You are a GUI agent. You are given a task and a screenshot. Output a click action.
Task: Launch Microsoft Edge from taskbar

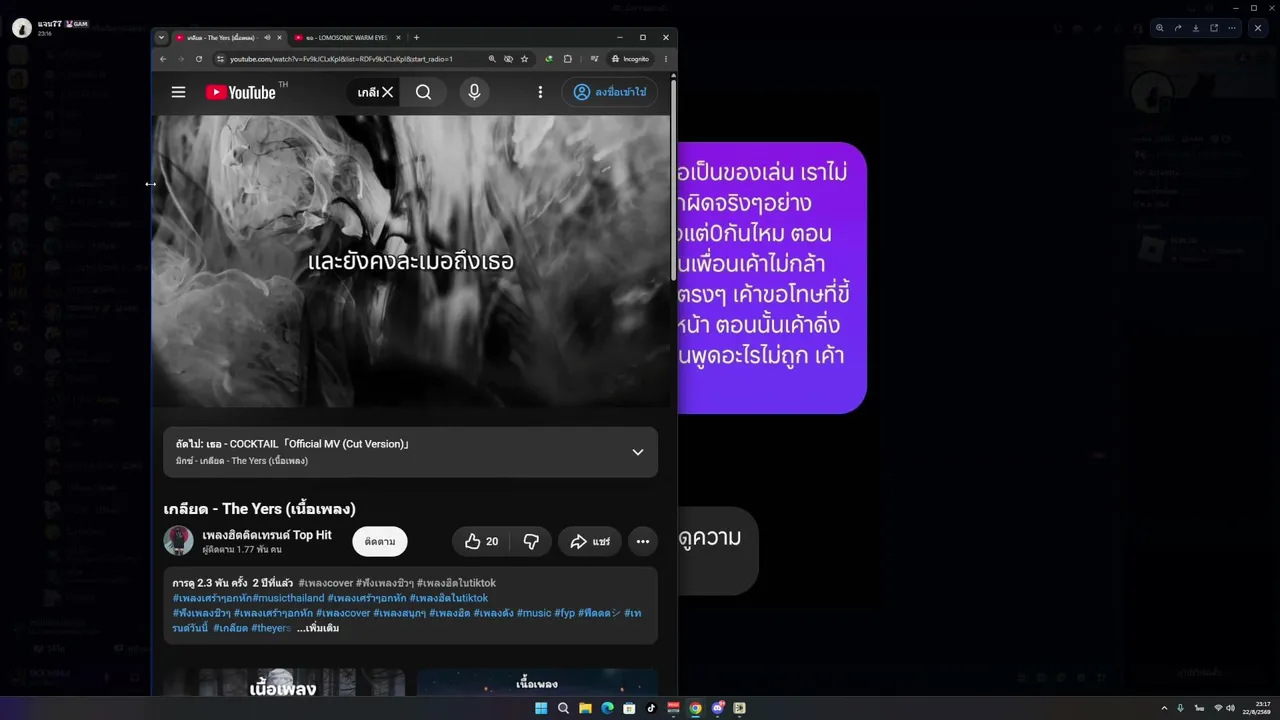pyautogui.click(x=607, y=708)
